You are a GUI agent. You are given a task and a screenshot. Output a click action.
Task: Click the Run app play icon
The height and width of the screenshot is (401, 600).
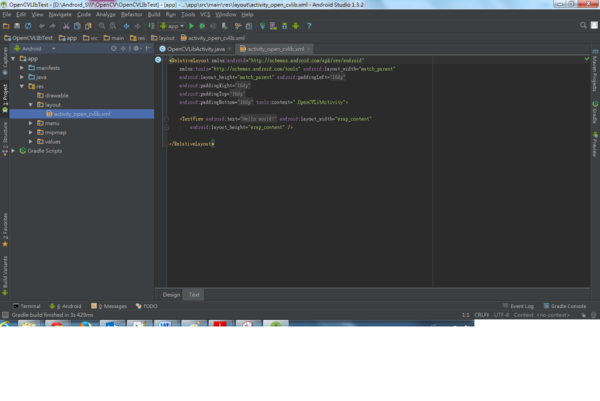tap(192, 26)
